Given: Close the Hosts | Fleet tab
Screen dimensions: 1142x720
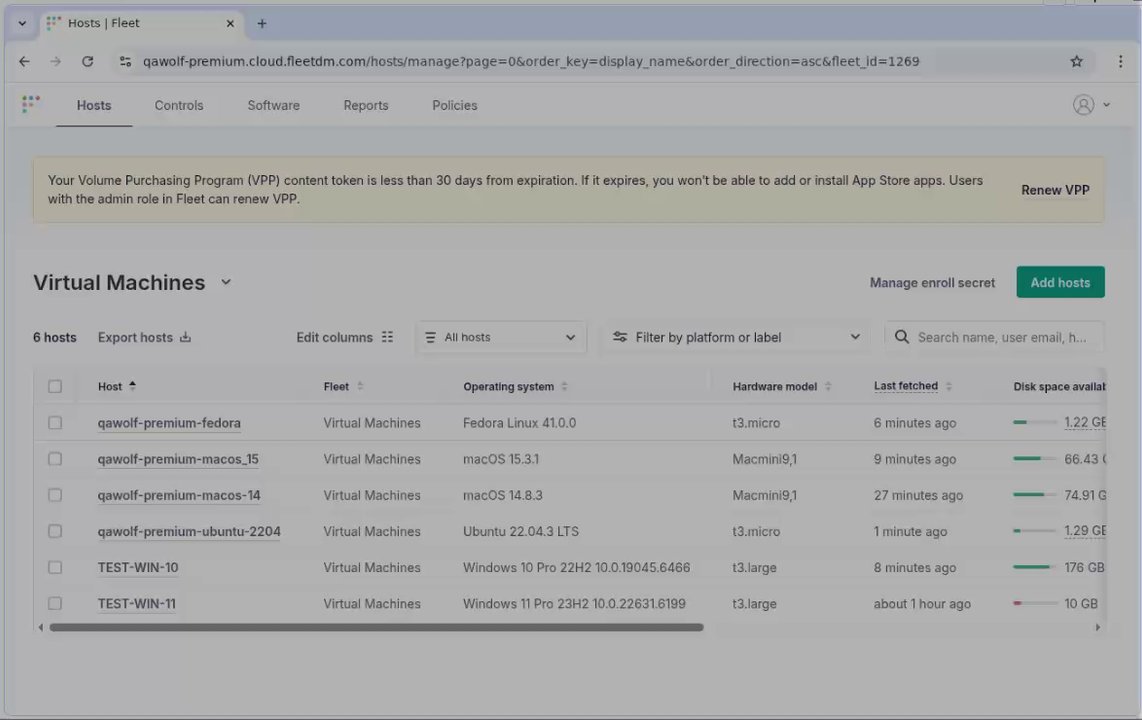Looking at the screenshot, I should tap(230, 23).
